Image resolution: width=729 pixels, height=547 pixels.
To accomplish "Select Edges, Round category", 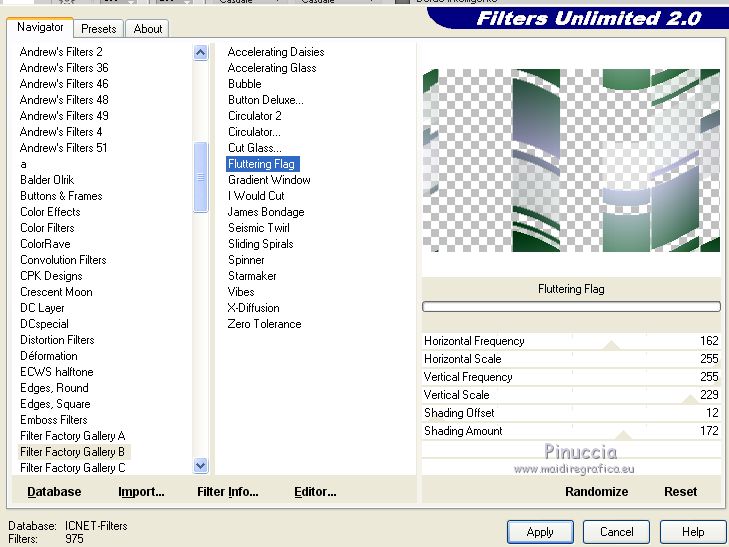I will pos(54,388).
